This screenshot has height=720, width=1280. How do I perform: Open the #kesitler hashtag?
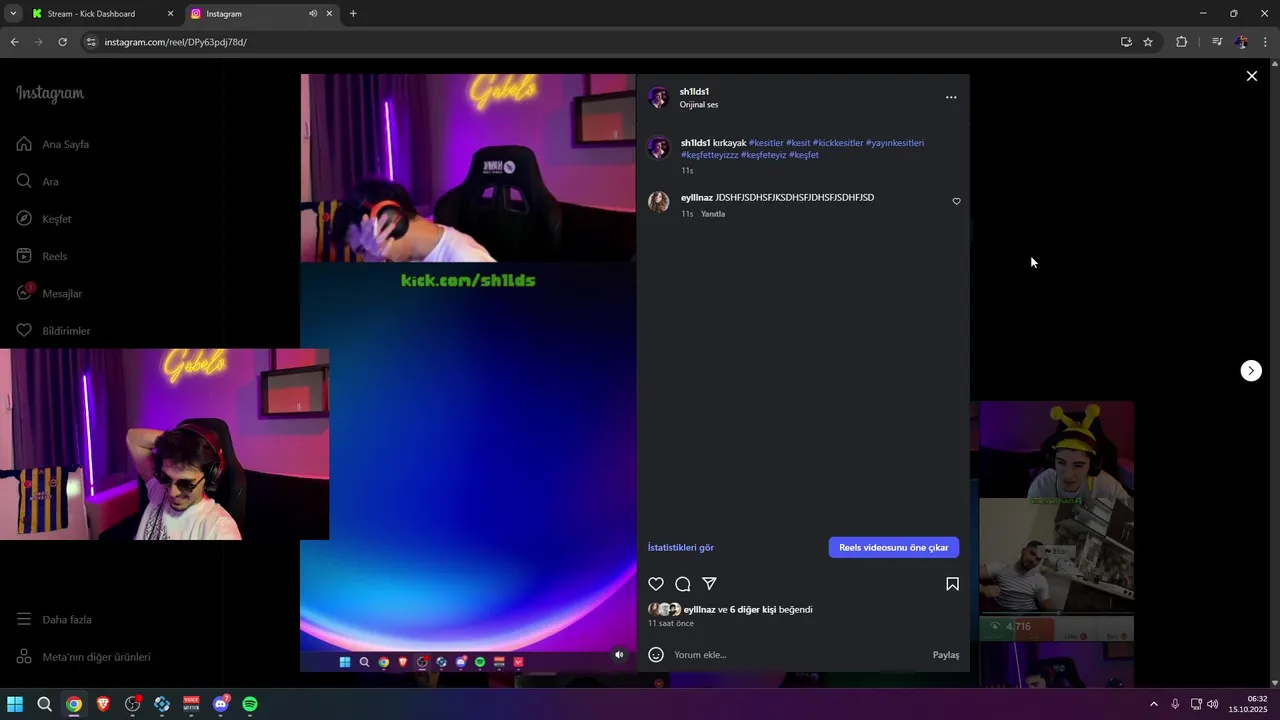pos(766,143)
